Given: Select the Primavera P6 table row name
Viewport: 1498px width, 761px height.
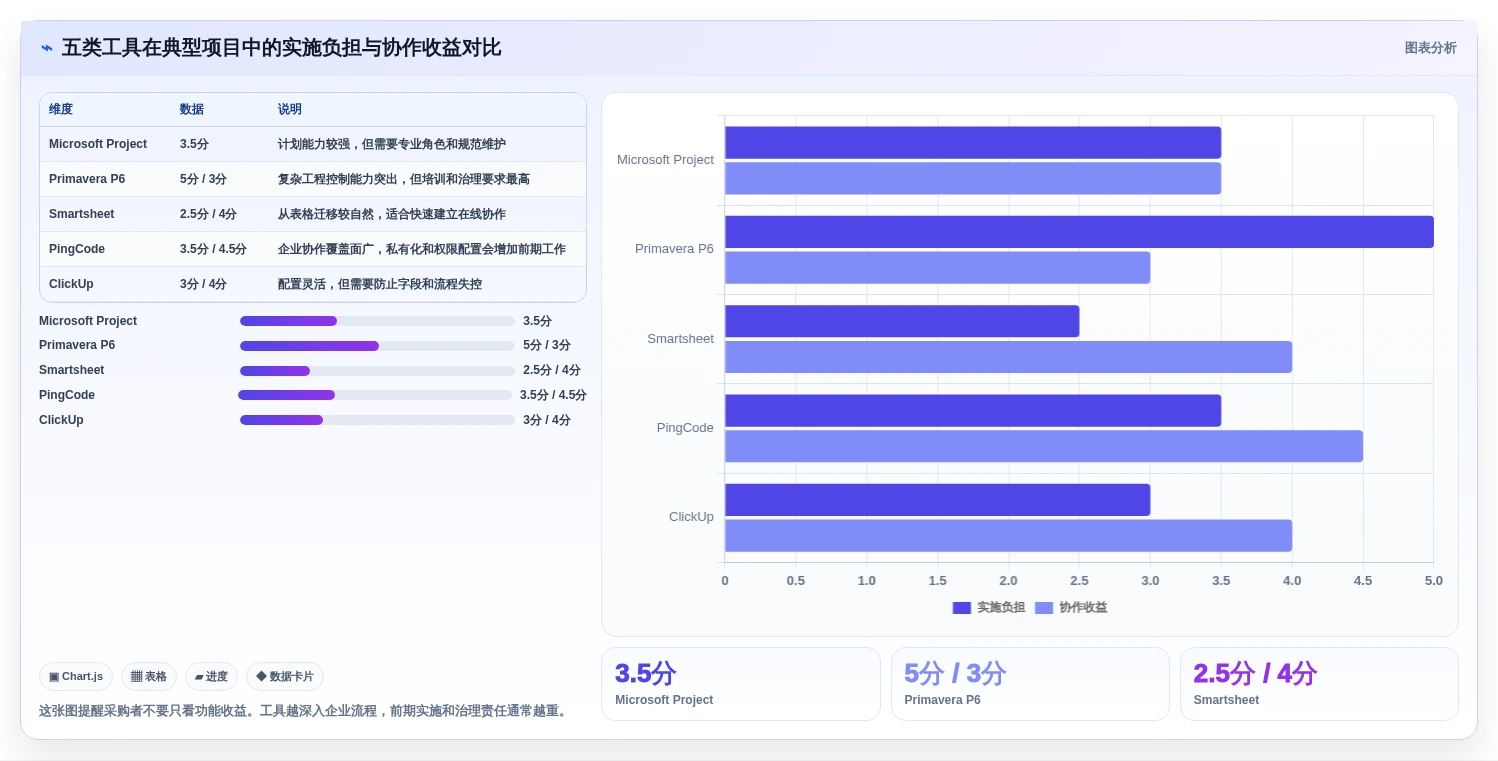Looking at the screenshot, I should 87,179.
